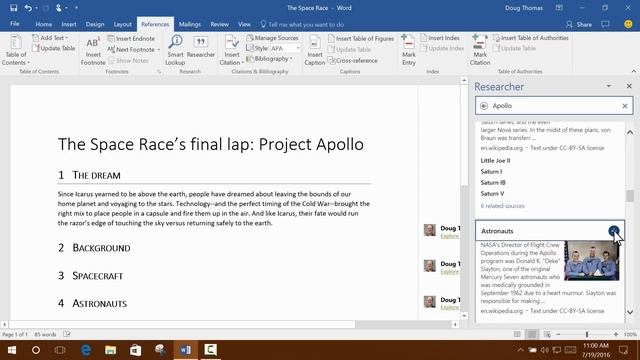Viewport: 640px width, 360px height.
Task: Send feedback via the smiley icon
Action: (x=629, y=24)
